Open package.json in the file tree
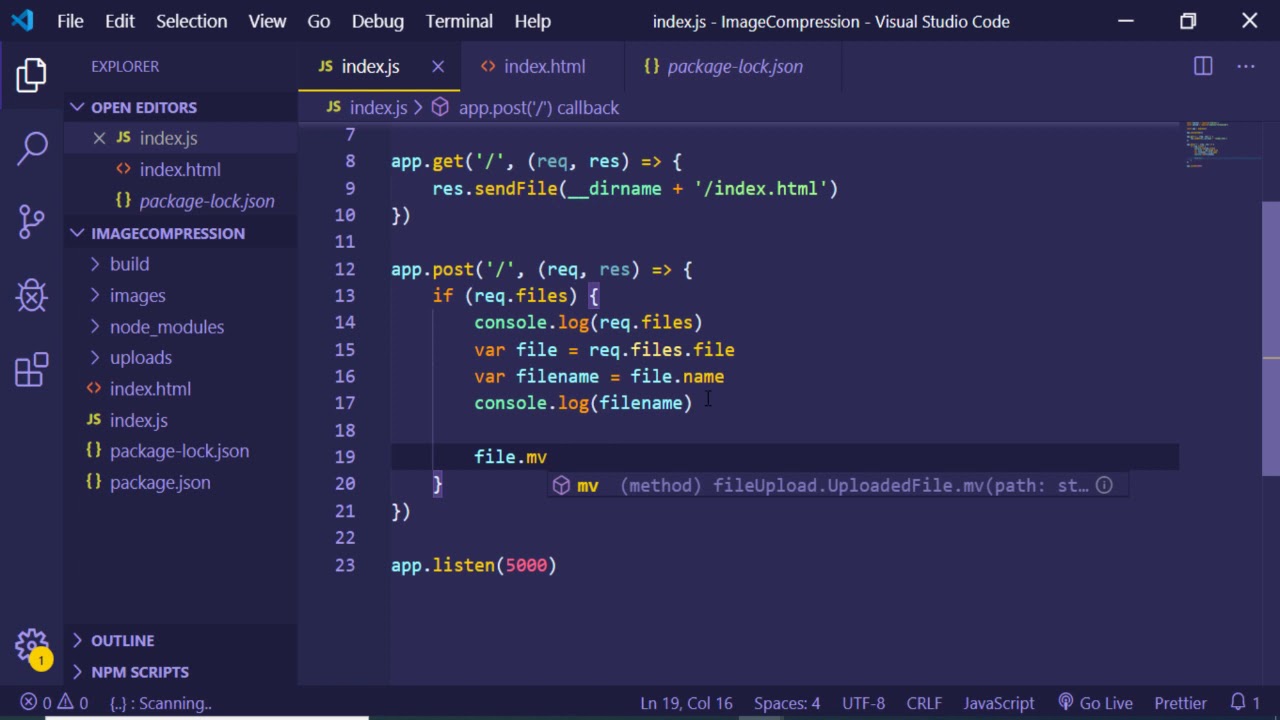The height and width of the screenshot is (720, 1280). (x=160, y=482)
